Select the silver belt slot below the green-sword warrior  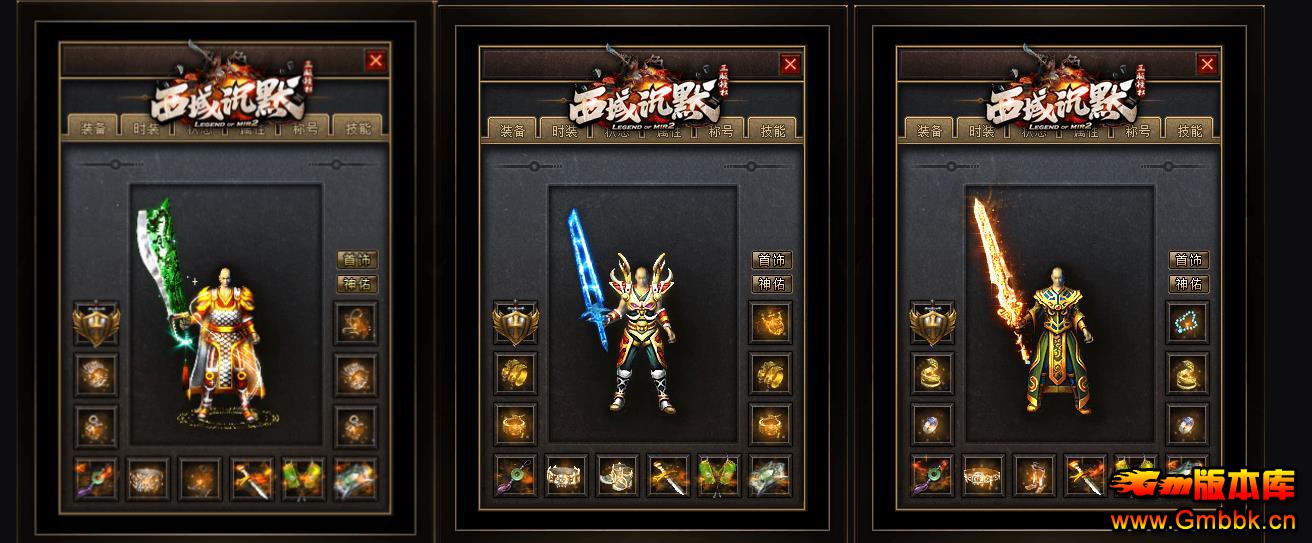(148, 478)
